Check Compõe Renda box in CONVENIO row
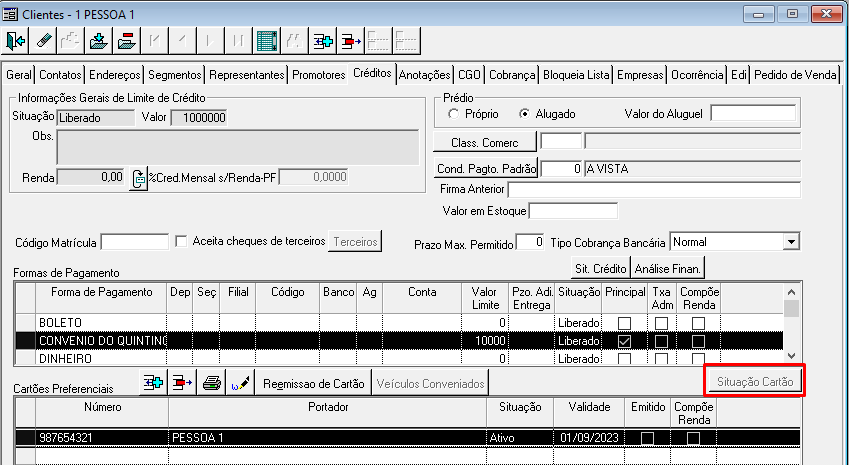This screenshot has height=465, width=849. pos(698,341)
